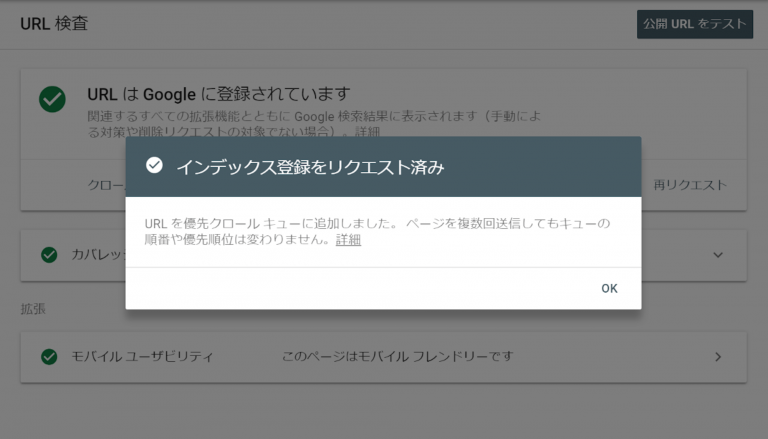768x439 pixels.
Task: Click the URL 検査 page heading
Action: click(54, 24)
